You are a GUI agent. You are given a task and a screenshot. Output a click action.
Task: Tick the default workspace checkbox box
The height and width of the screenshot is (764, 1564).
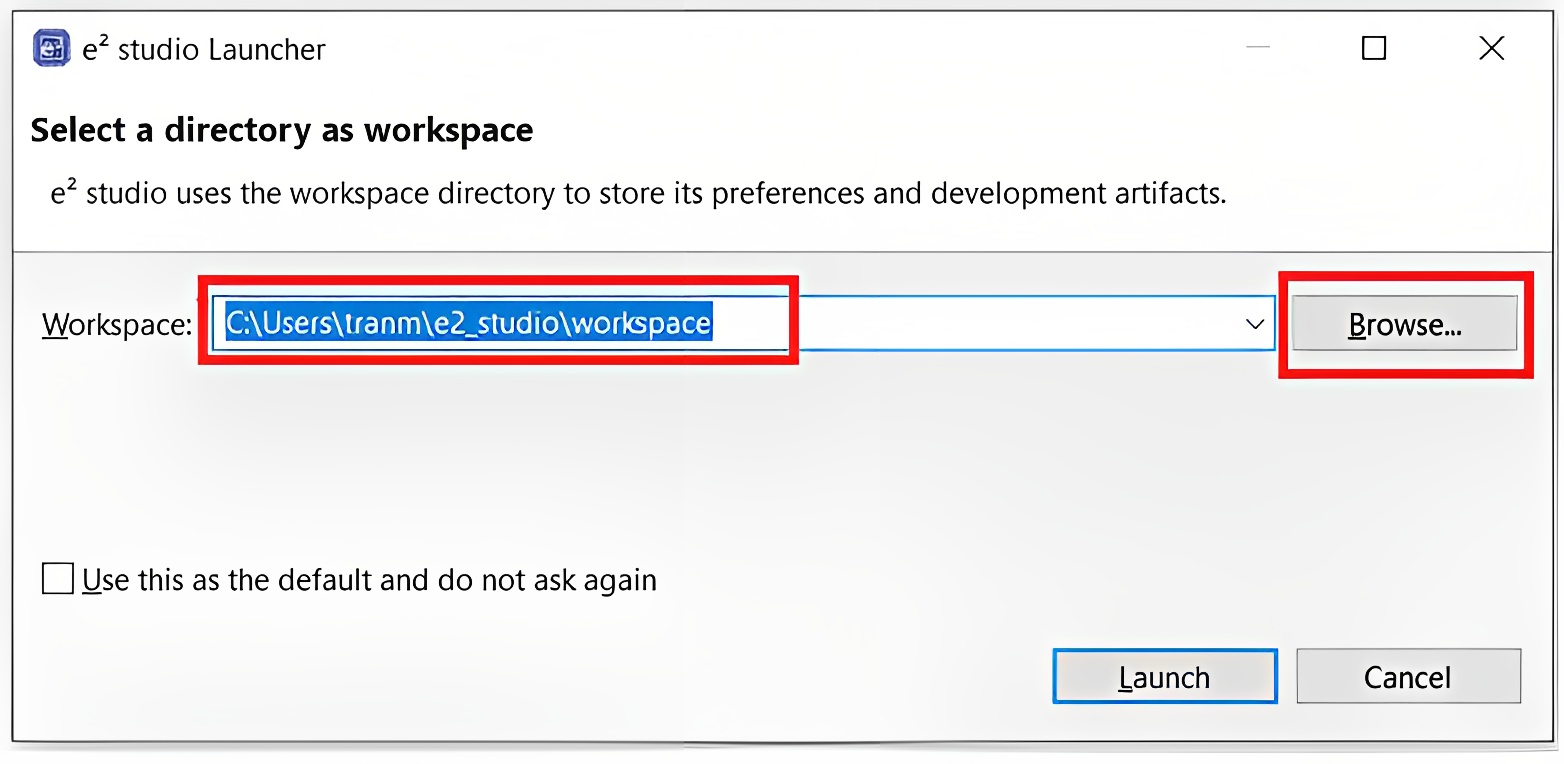click(x=58, y=579)
